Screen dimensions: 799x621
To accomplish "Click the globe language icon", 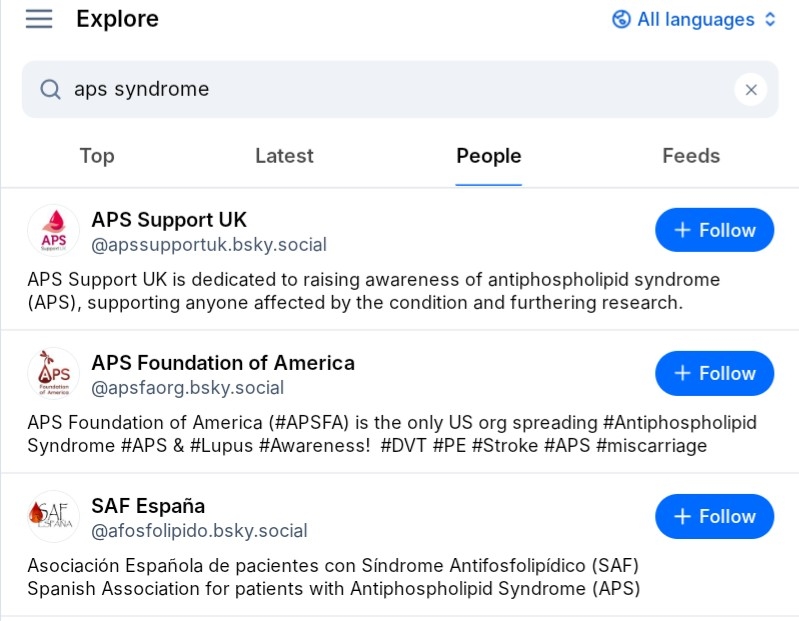I will point(621,19).
